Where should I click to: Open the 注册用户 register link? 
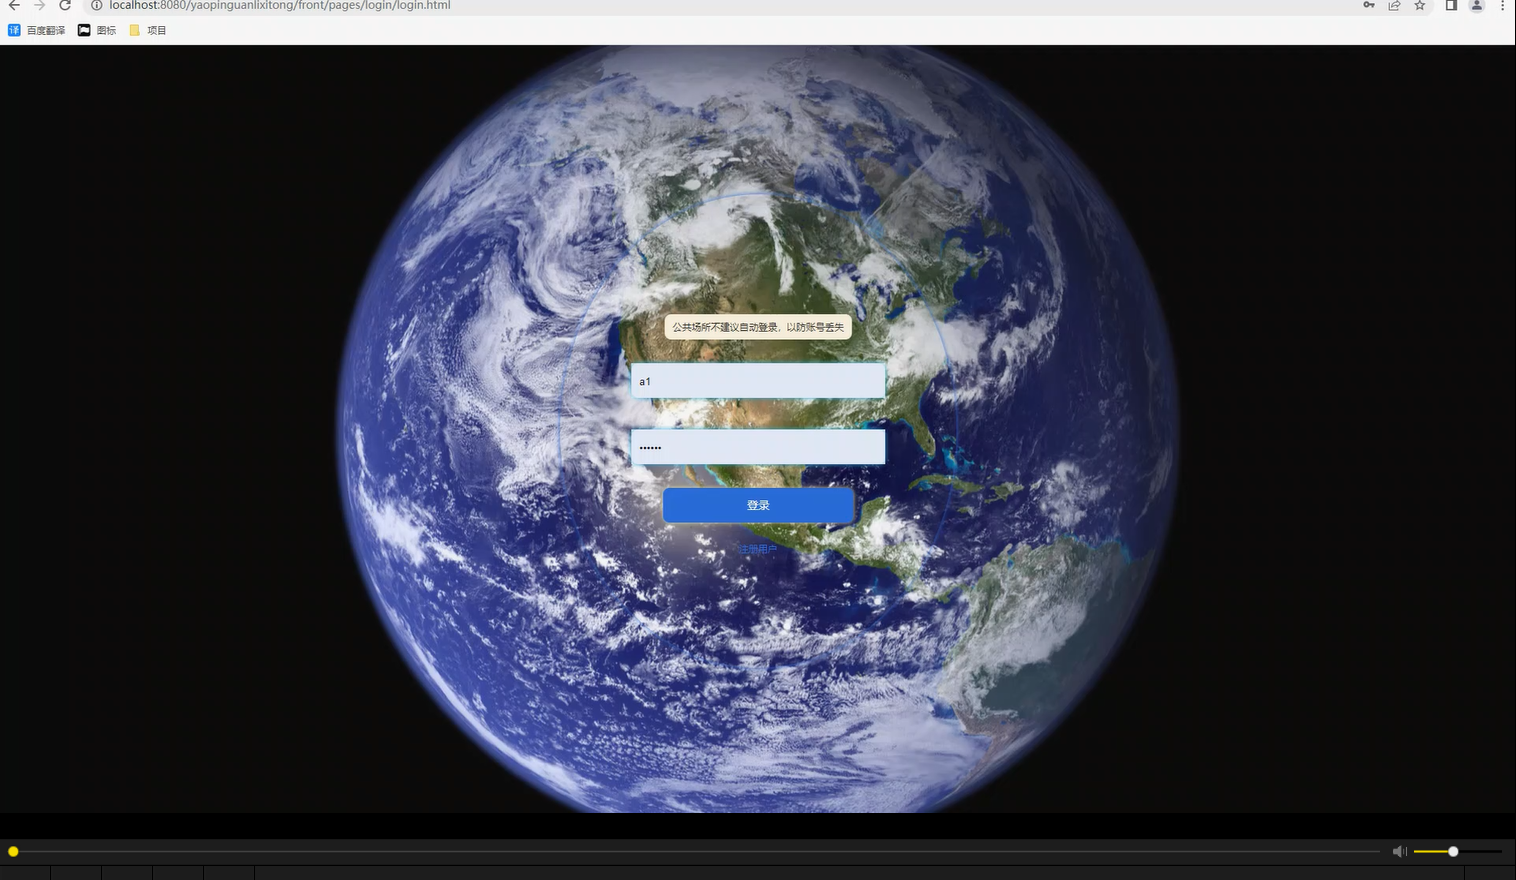758,549
